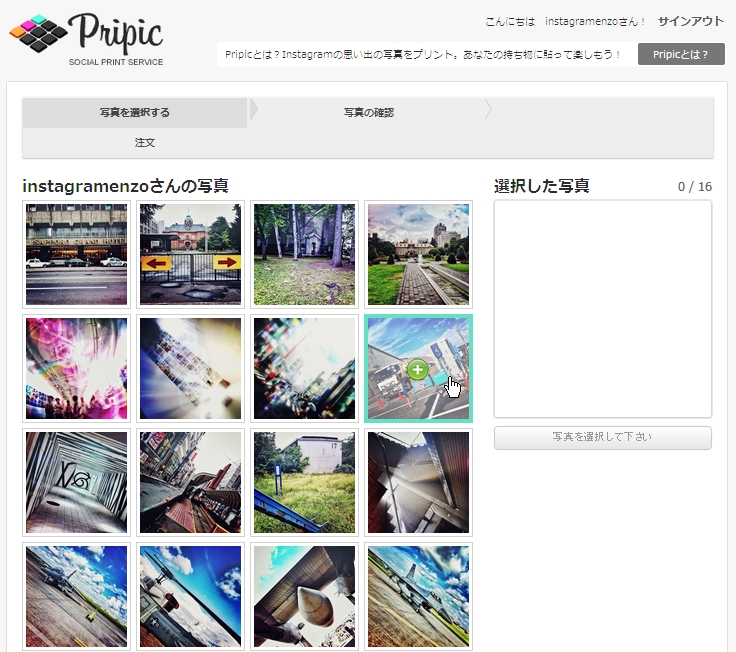Select the aircraft nose cone photo
This screenshot has width=736, height=652.
pyautogui.click(x=304, y=596)
